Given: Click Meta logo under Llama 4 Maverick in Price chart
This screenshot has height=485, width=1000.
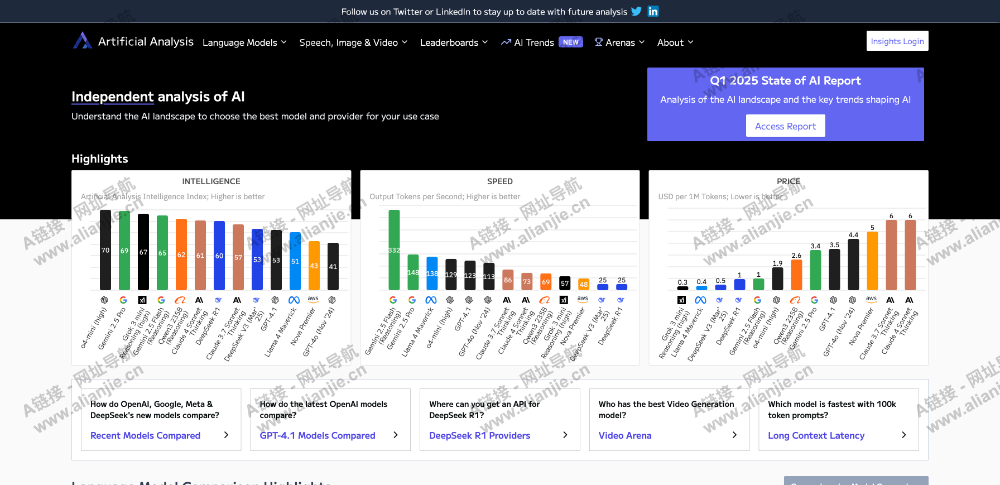Looking at the screenshot, I should click(702, 299).
